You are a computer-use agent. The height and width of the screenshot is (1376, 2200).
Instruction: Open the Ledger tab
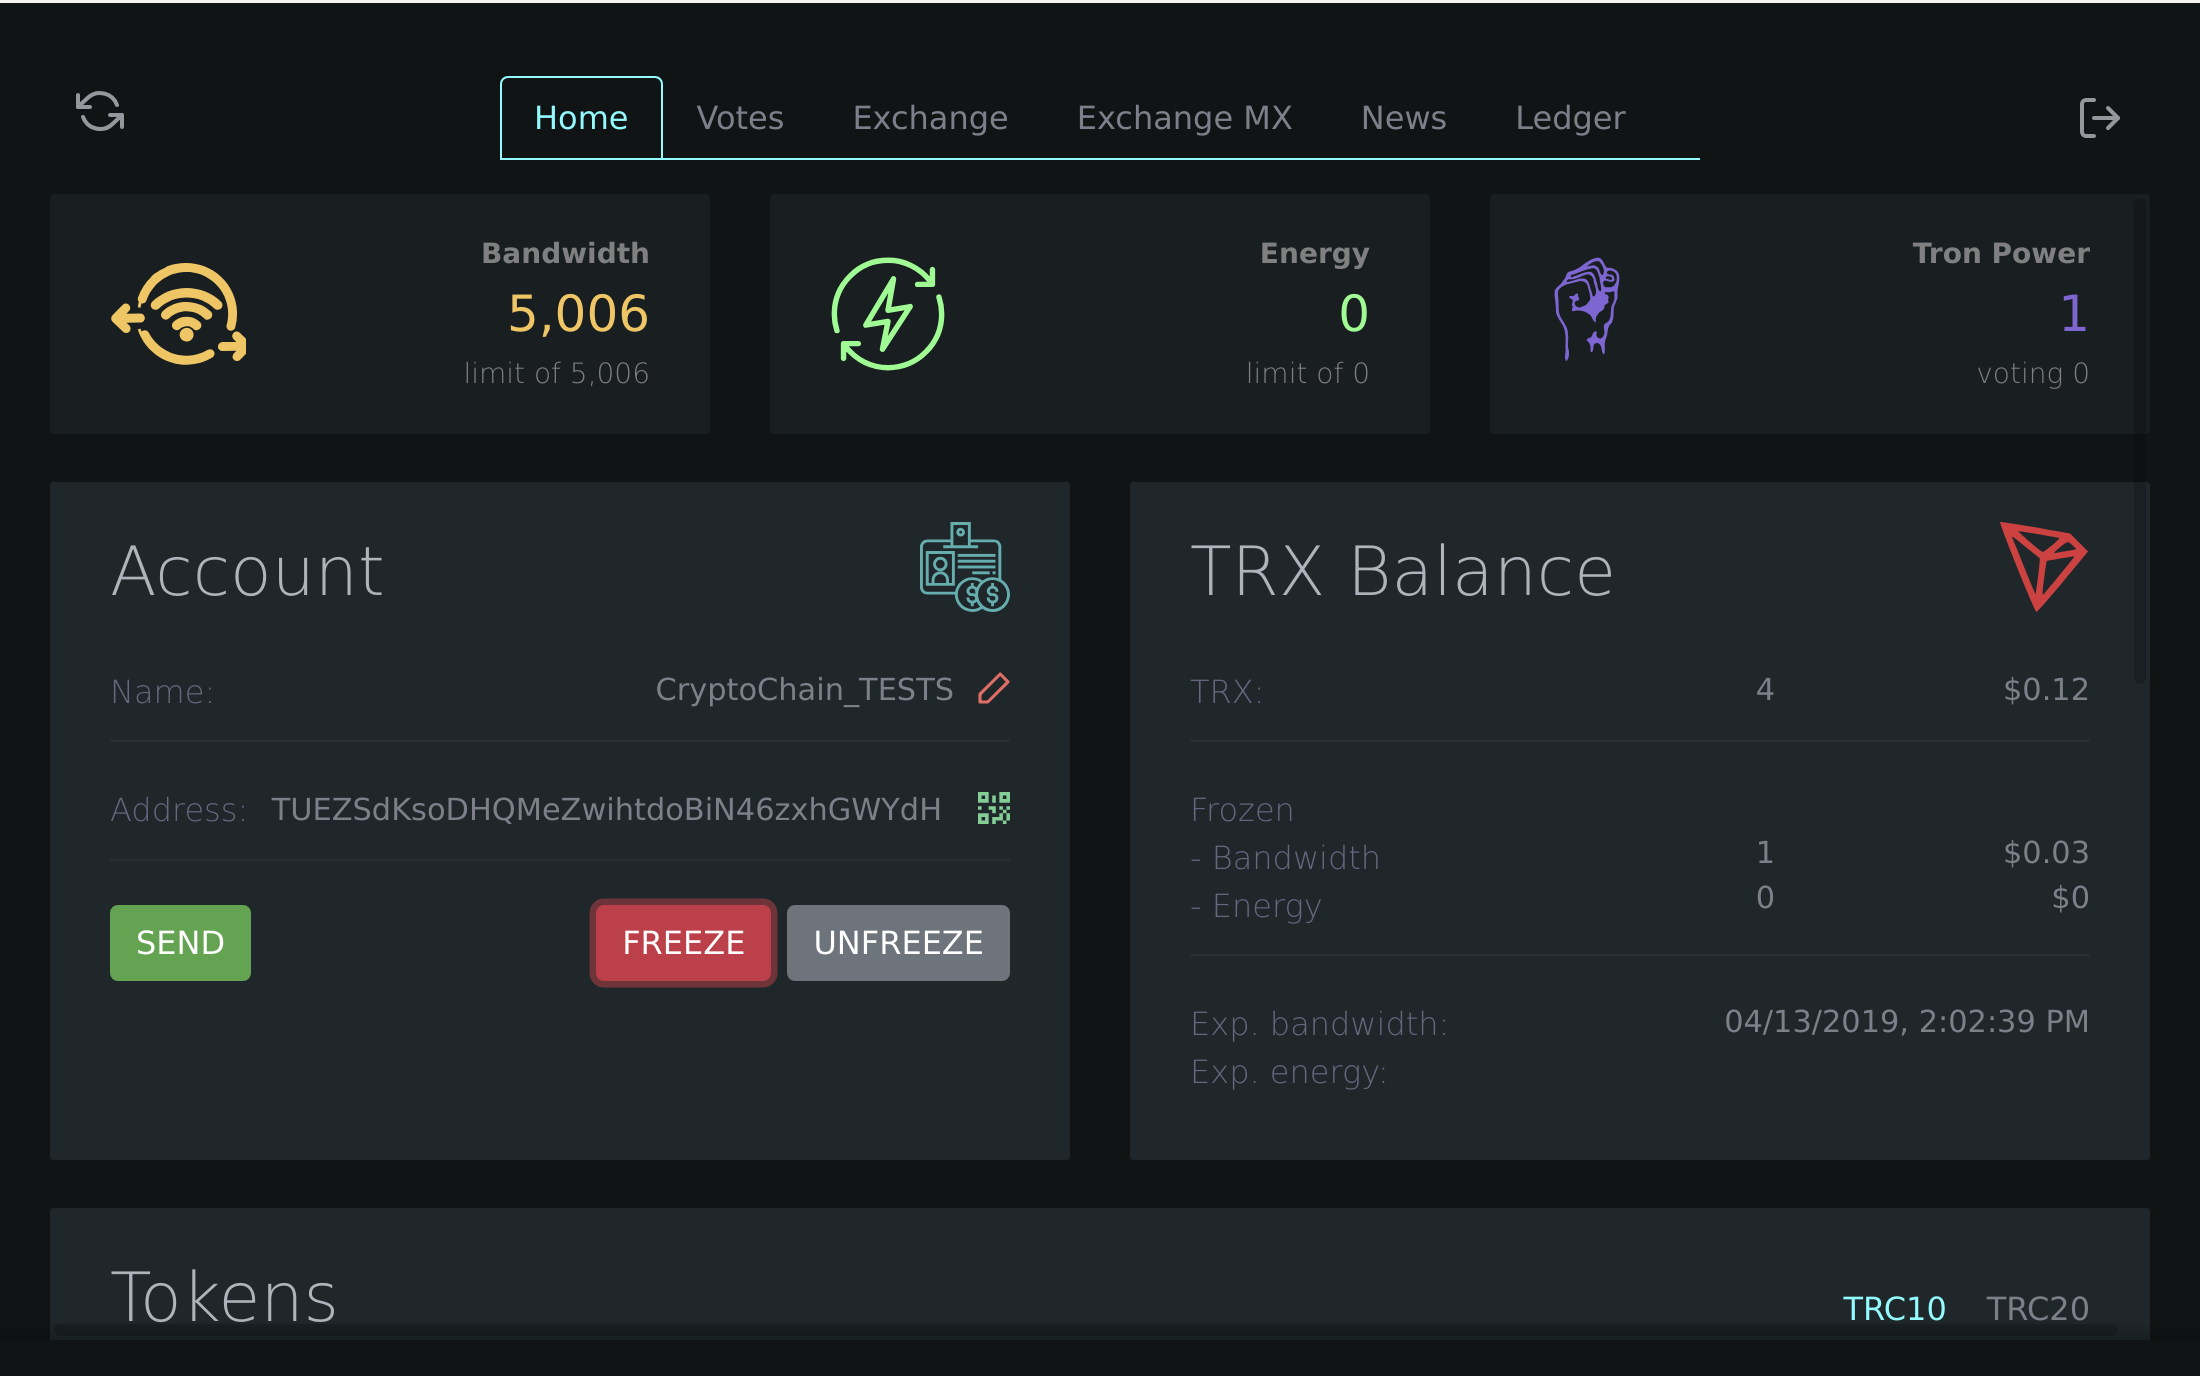pos(1570,118)
